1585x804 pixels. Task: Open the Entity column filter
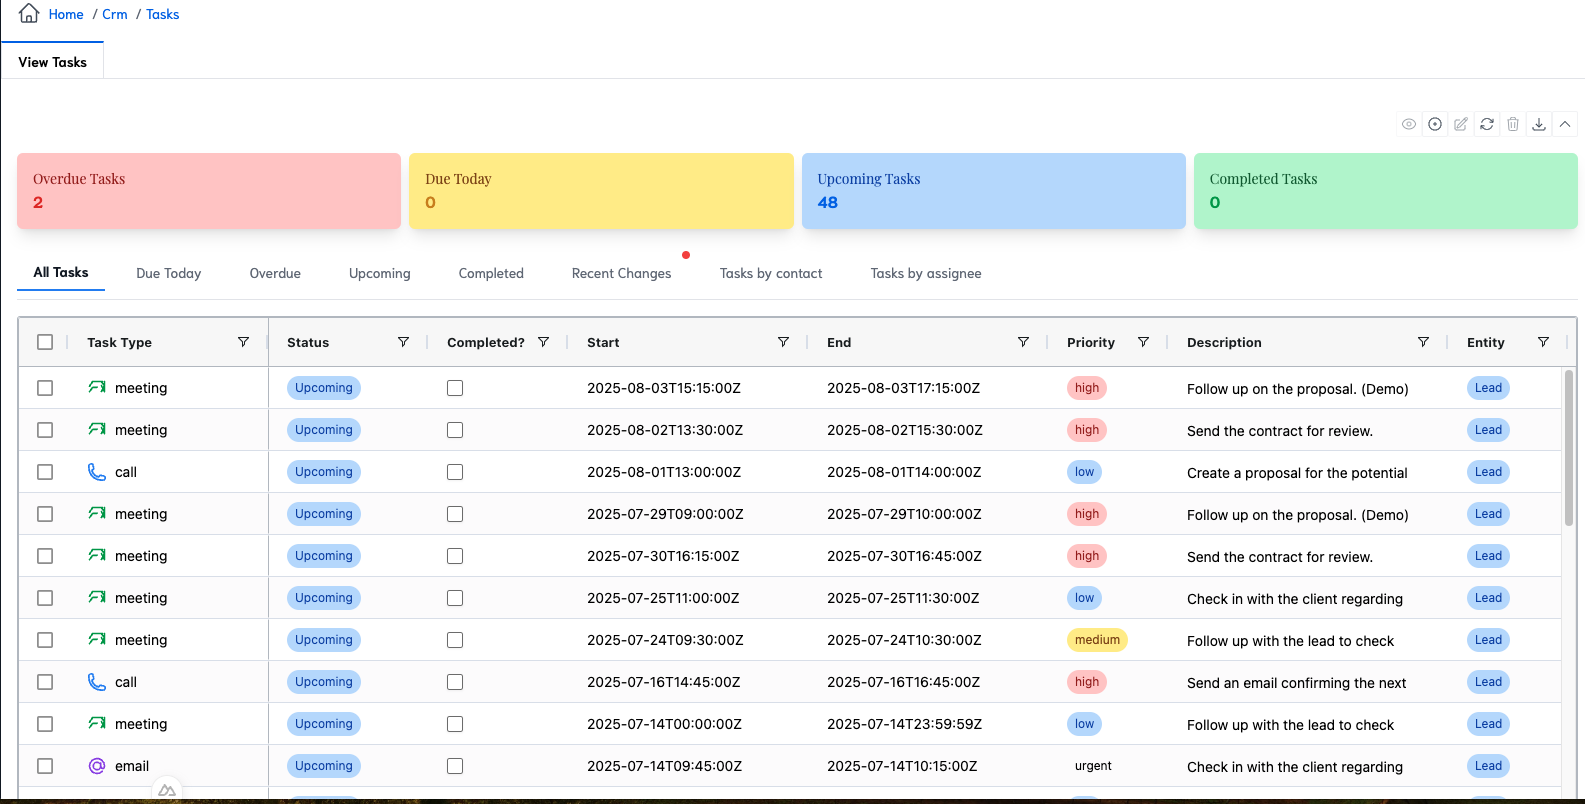click(1543, 342)
